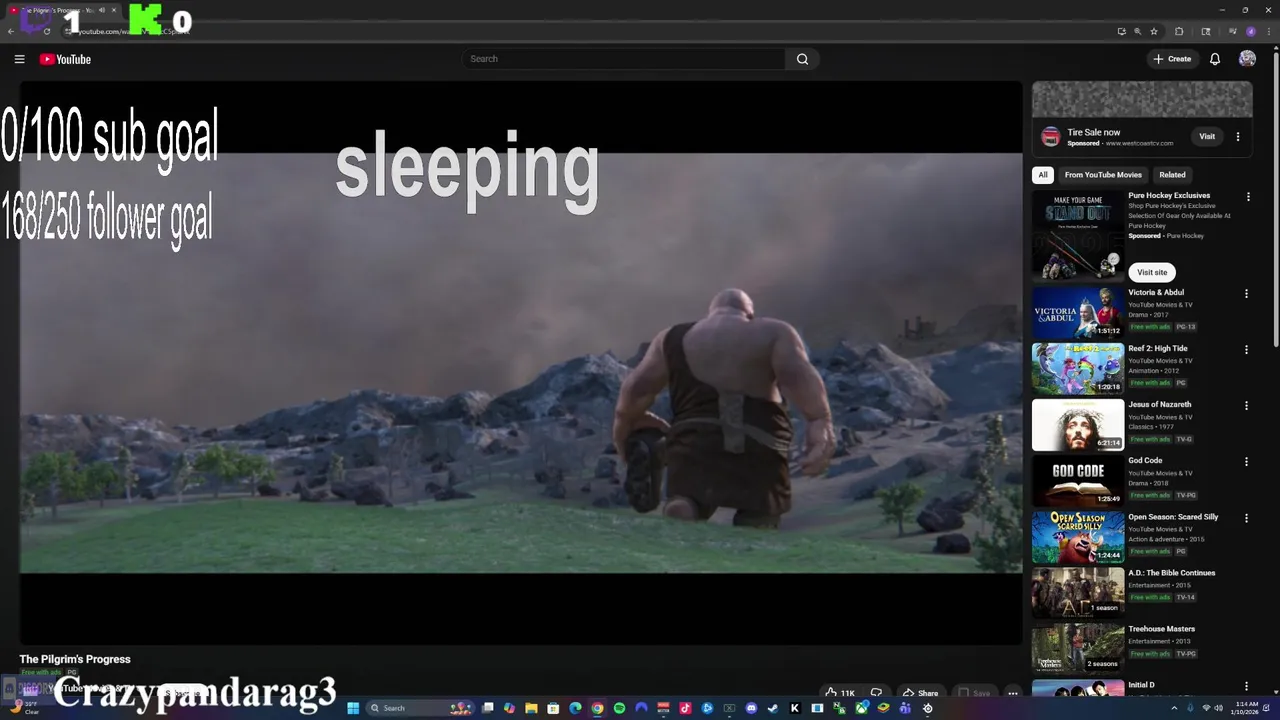Open options menu for Jesus of Nazareth
Image resolution: width=1280 pixels, height=720 pixels.
1246,406
